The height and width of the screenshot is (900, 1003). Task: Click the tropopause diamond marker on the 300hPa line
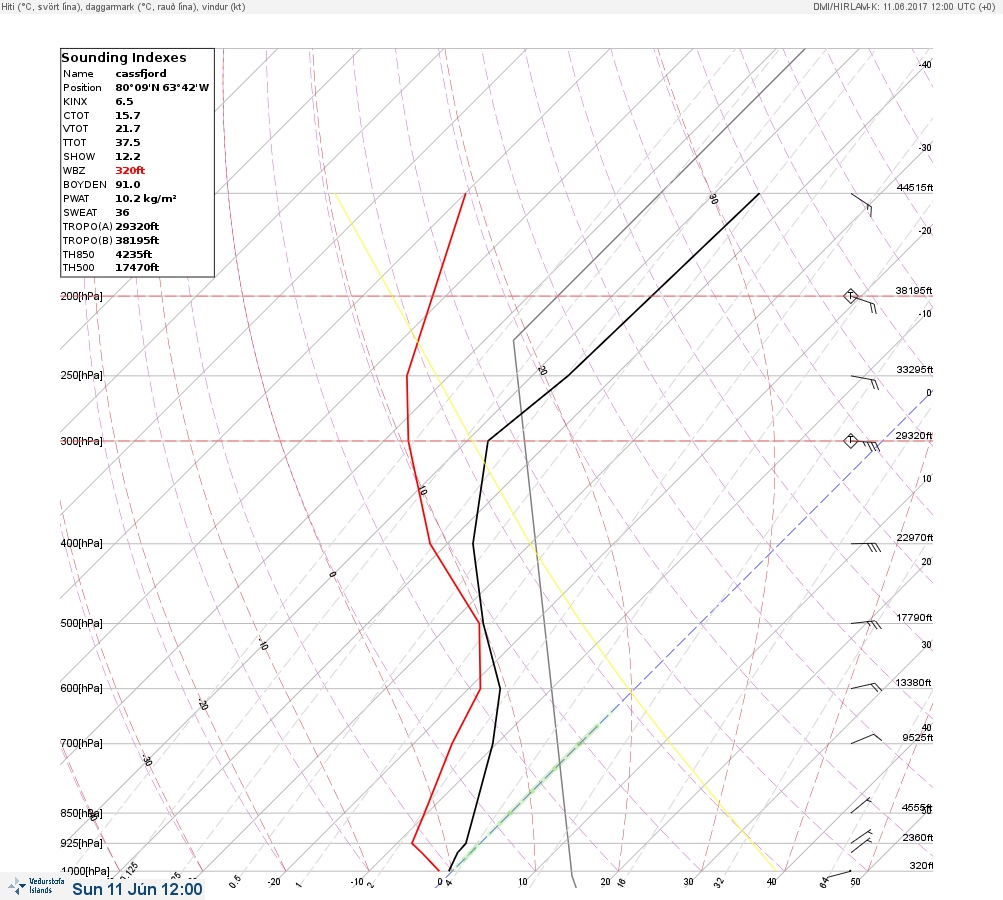850,441
